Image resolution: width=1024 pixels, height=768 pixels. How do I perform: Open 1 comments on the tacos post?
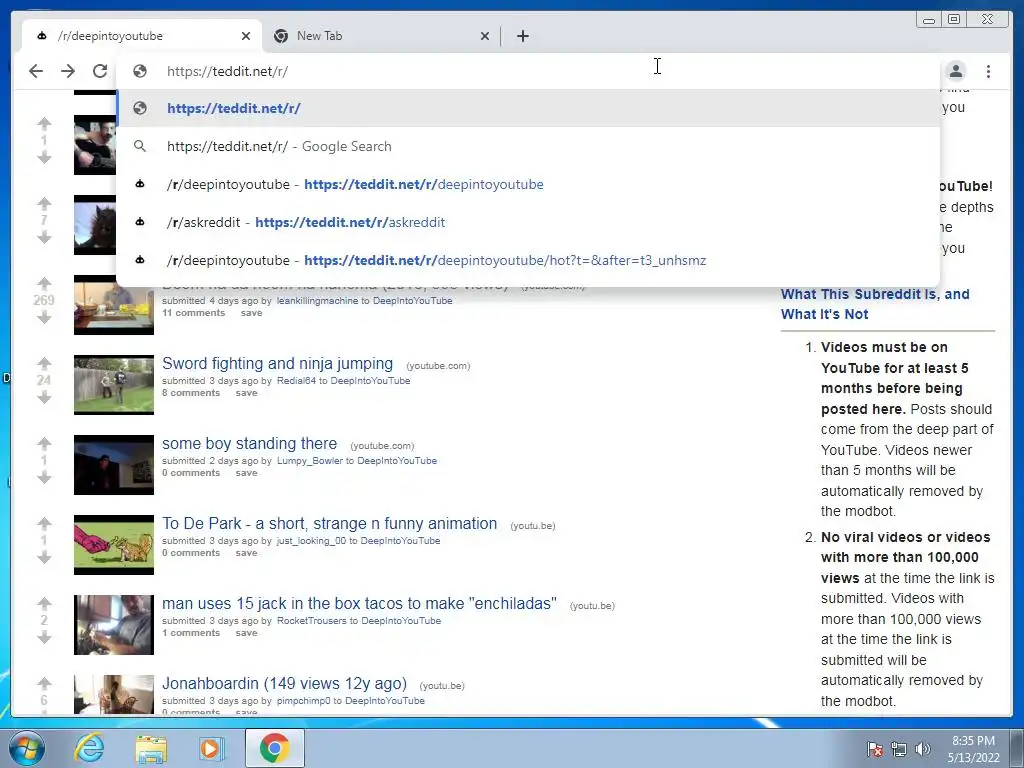191,633
